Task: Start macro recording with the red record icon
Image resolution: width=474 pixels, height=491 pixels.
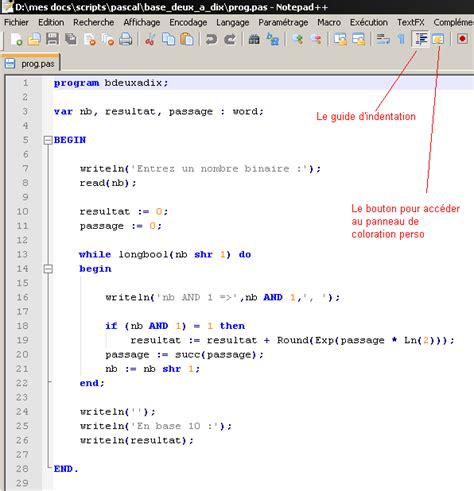Action: point(462,39)
